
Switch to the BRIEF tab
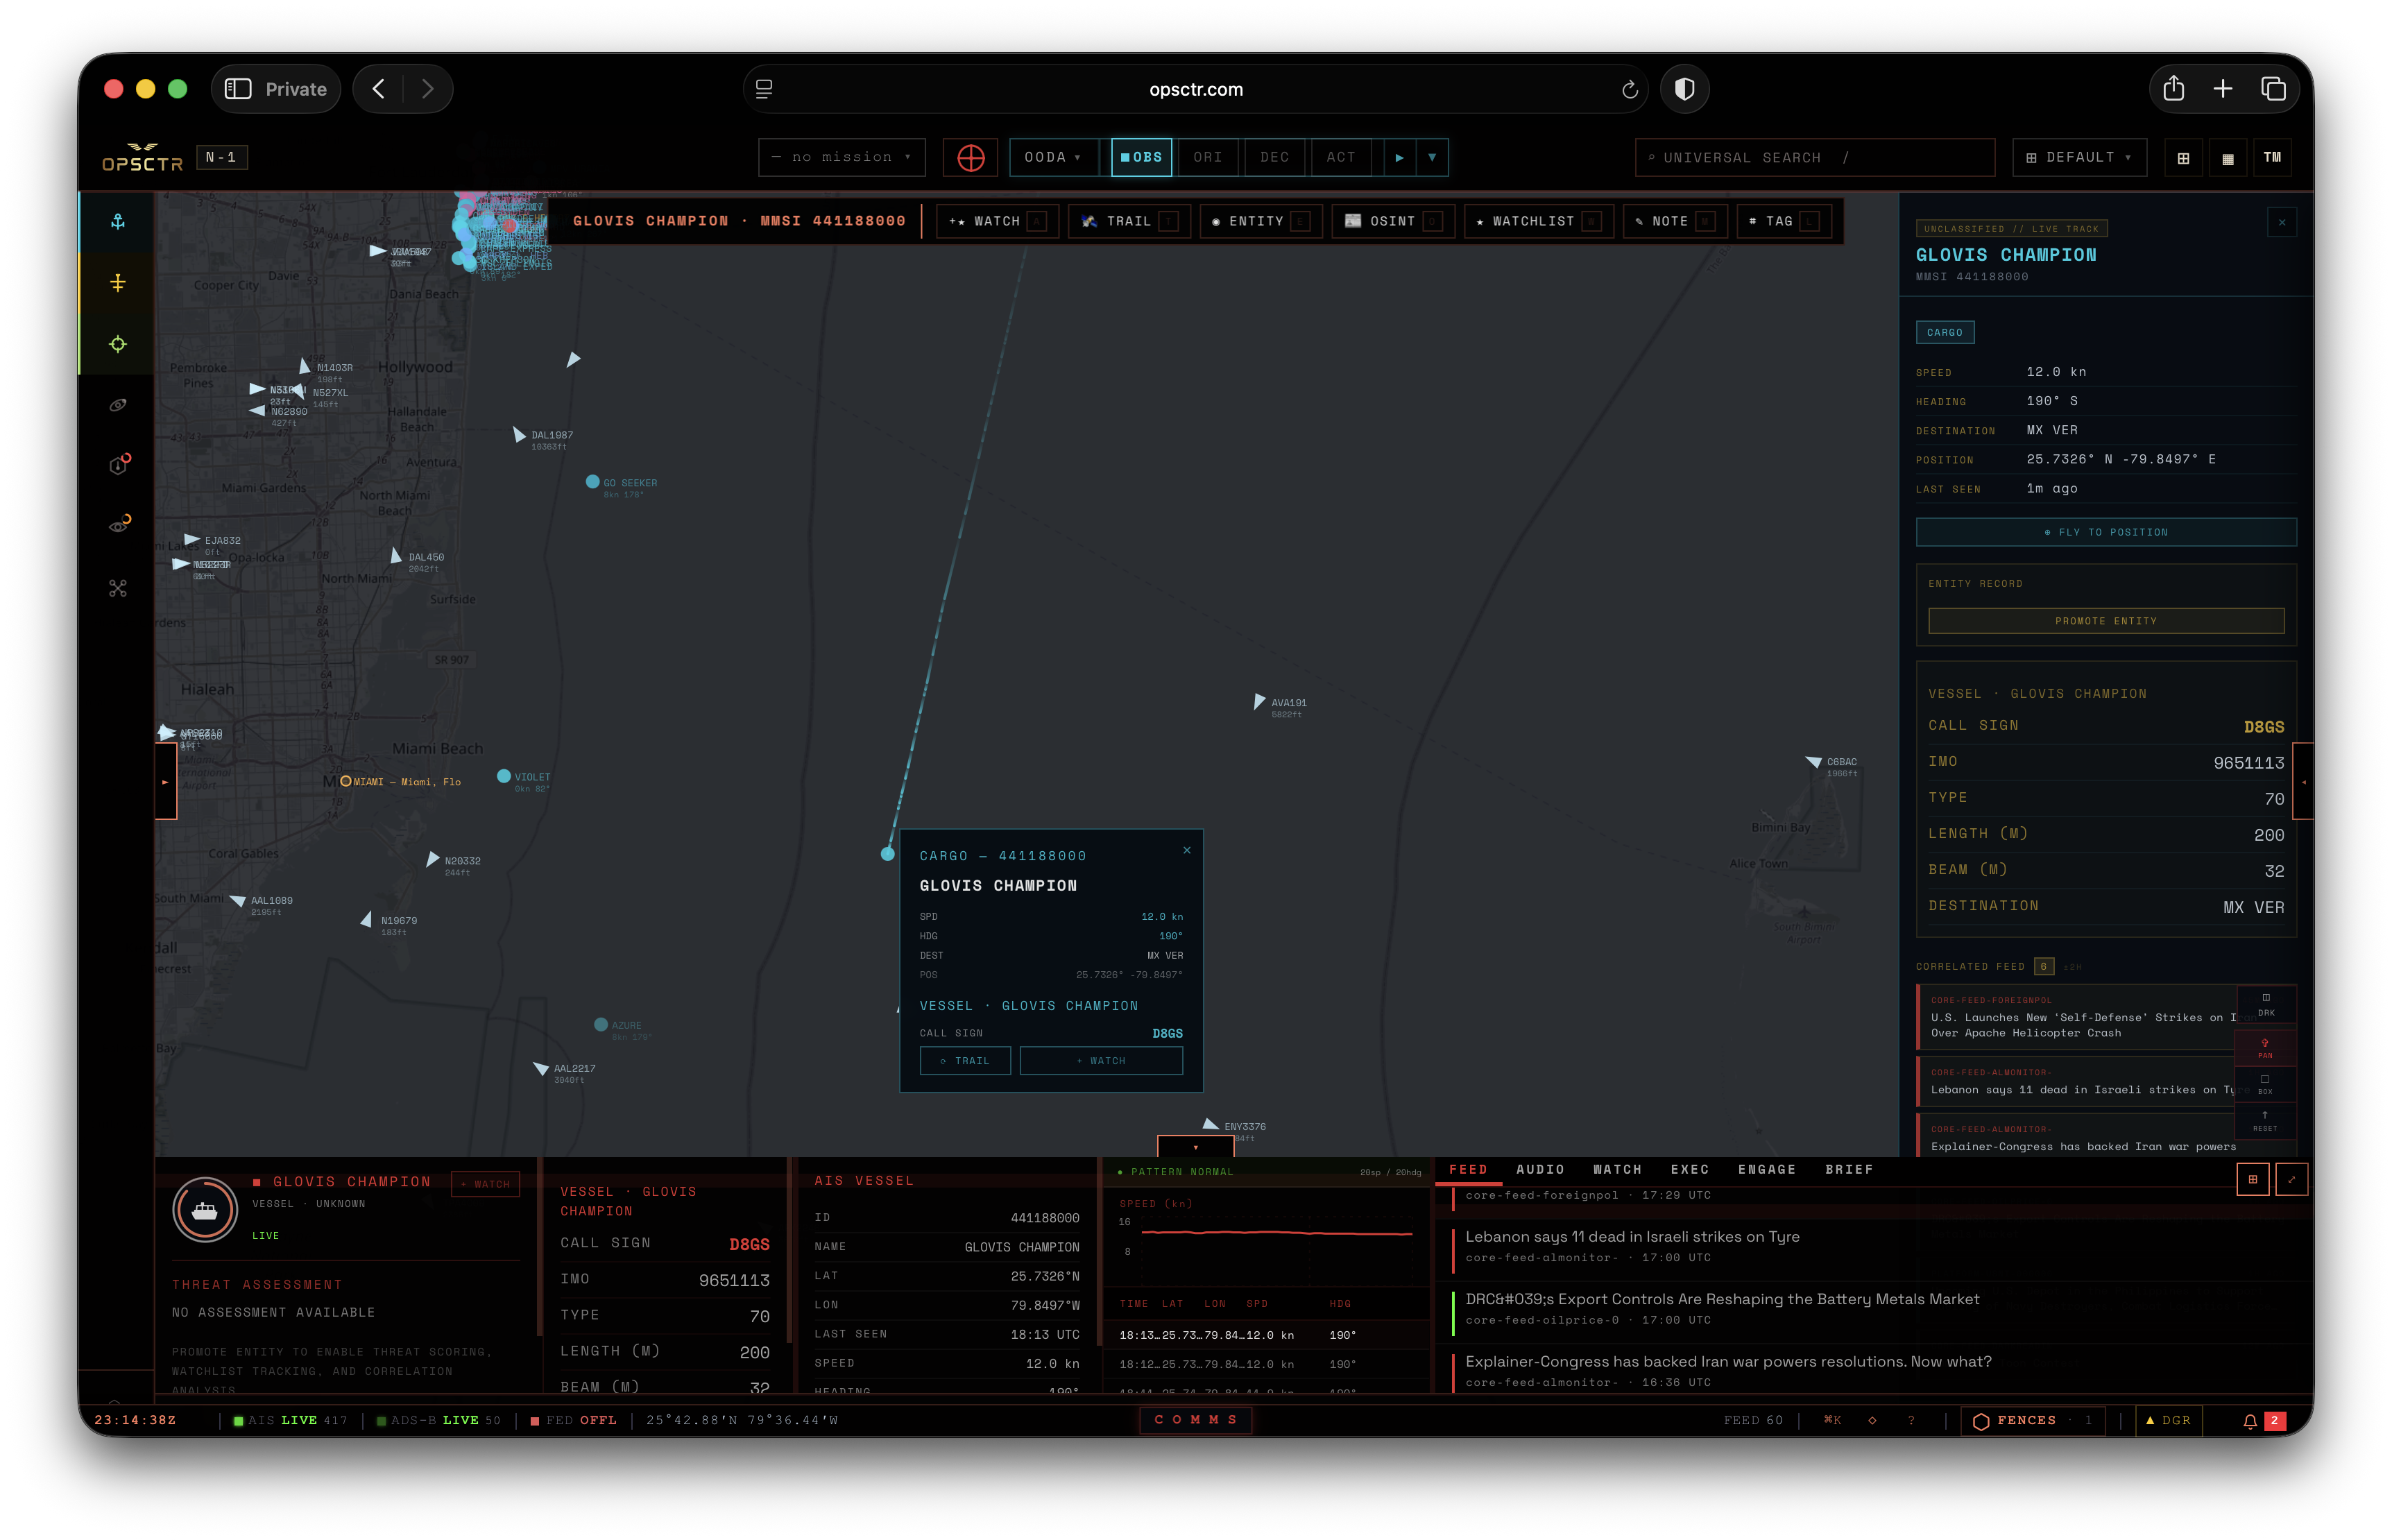click(1849, 1169)
